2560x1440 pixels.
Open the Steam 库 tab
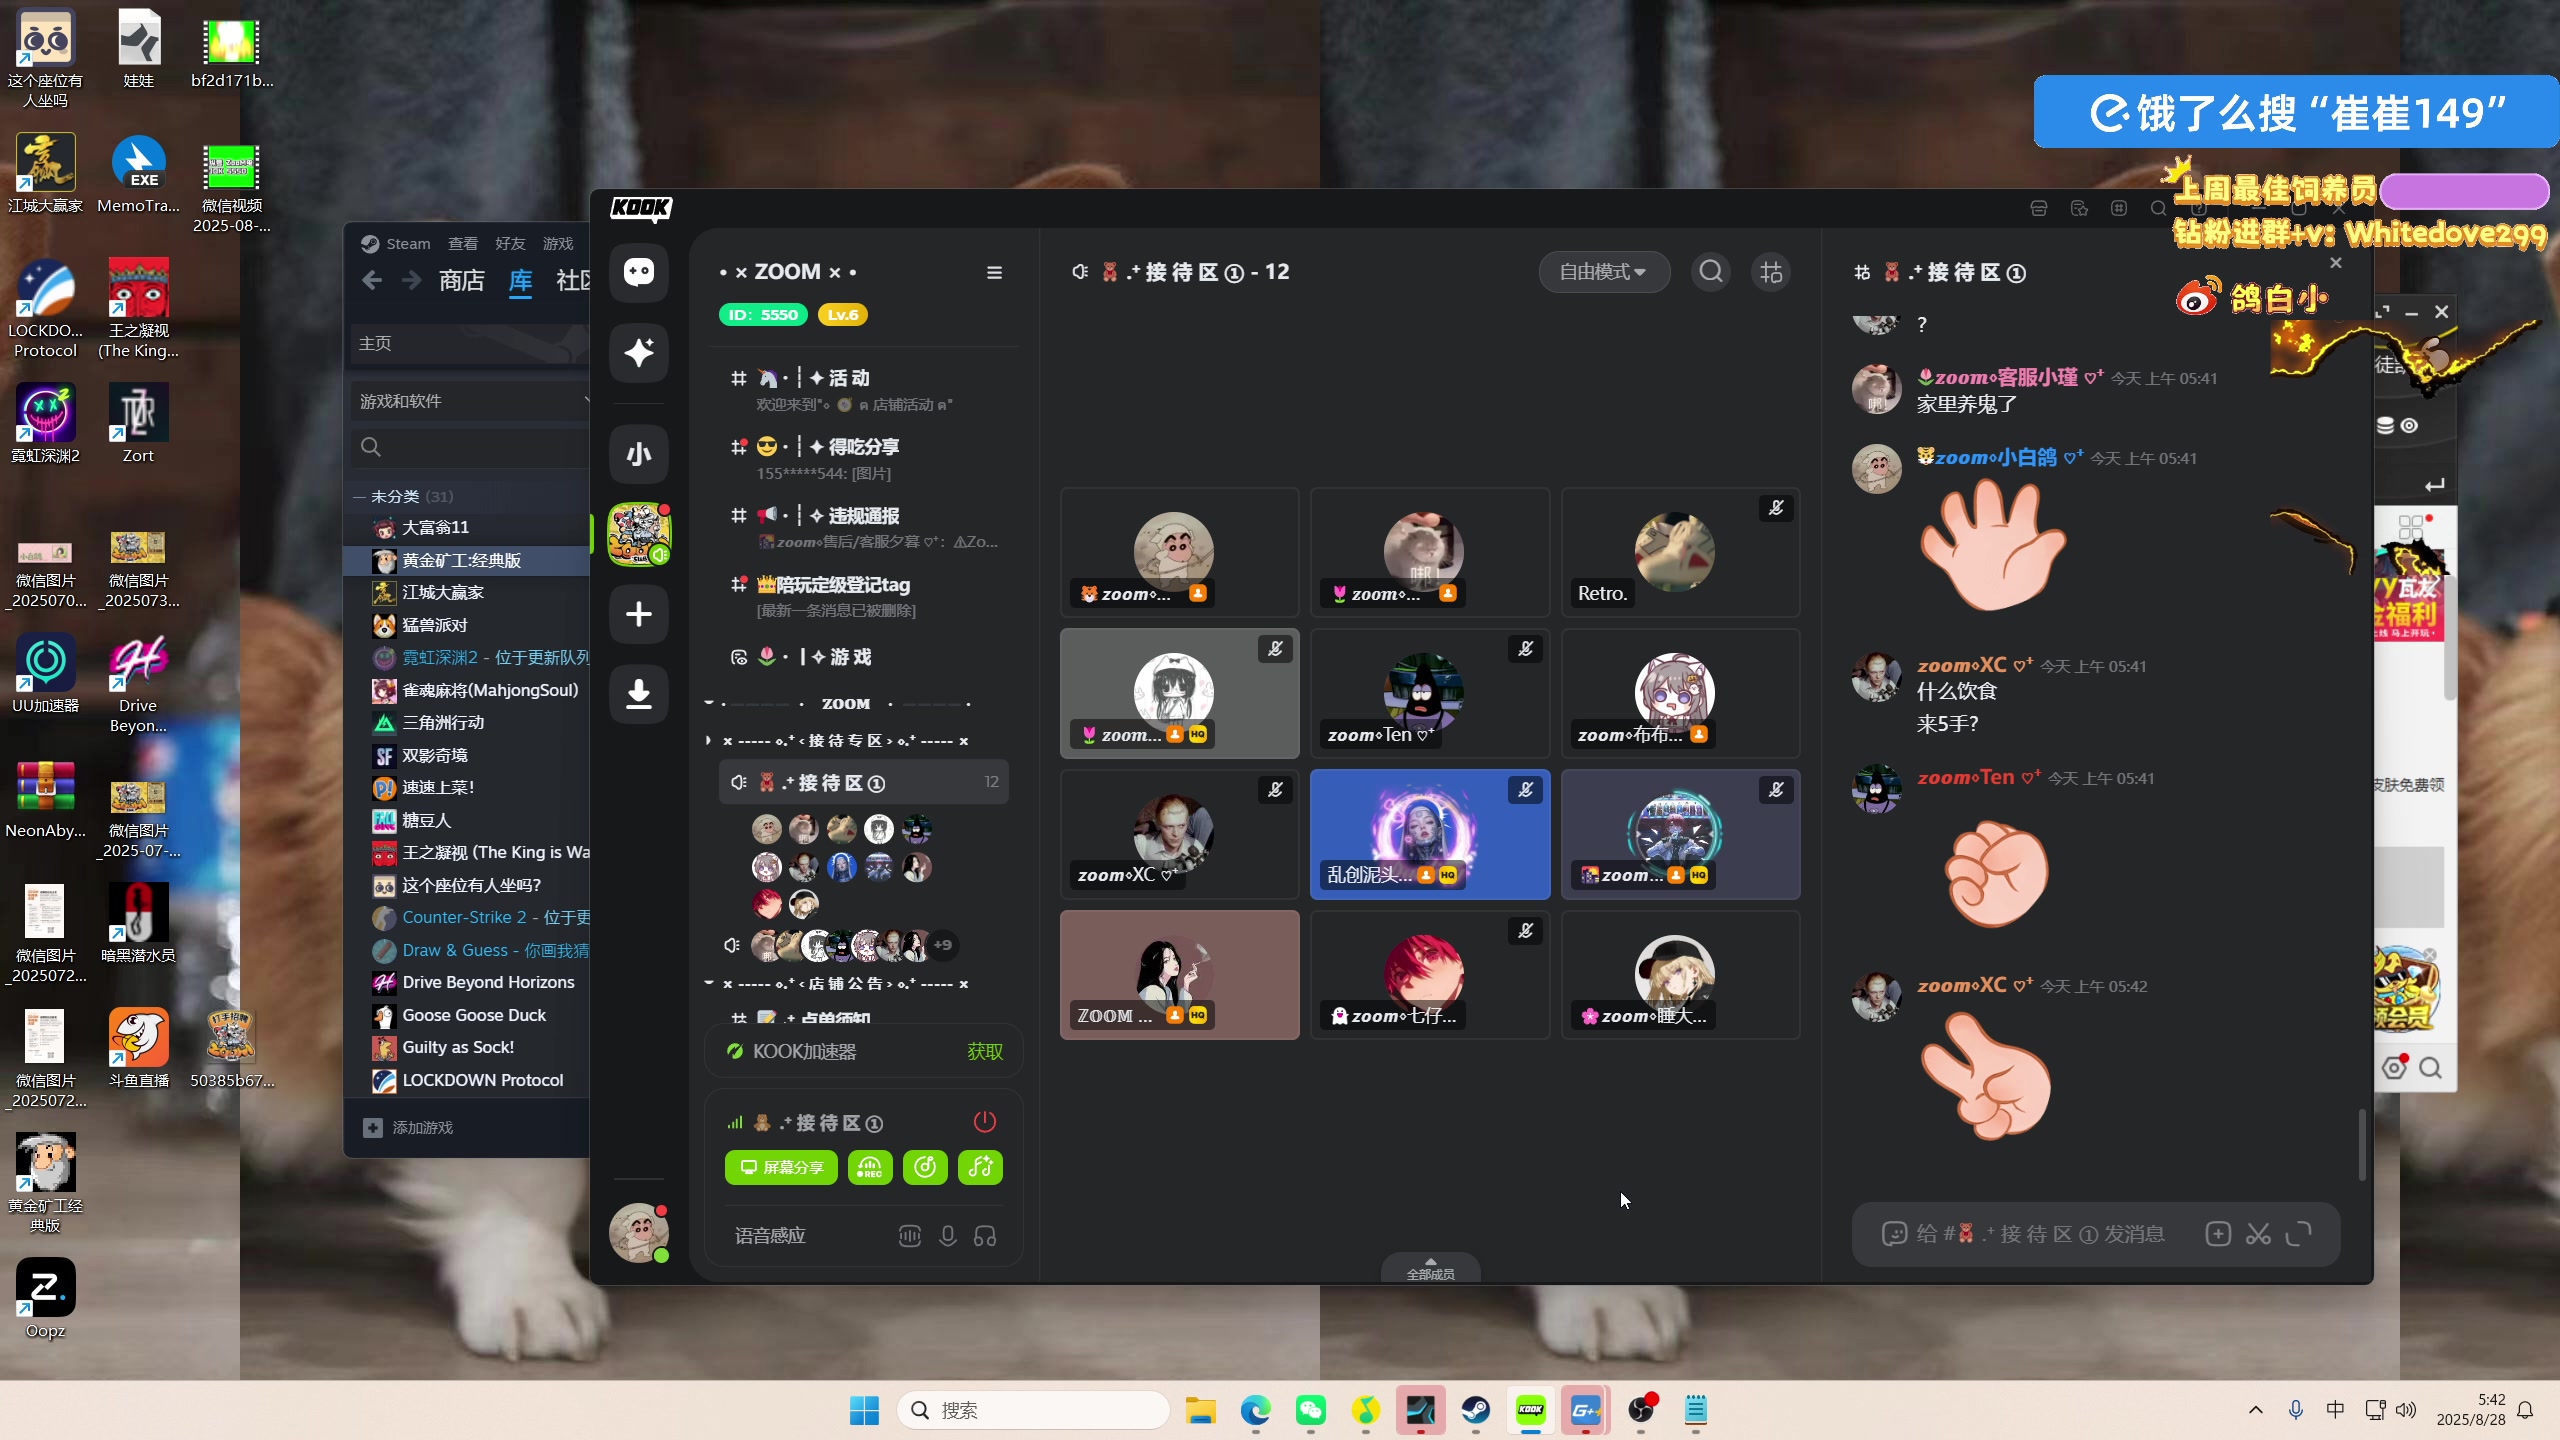point(520,281)
